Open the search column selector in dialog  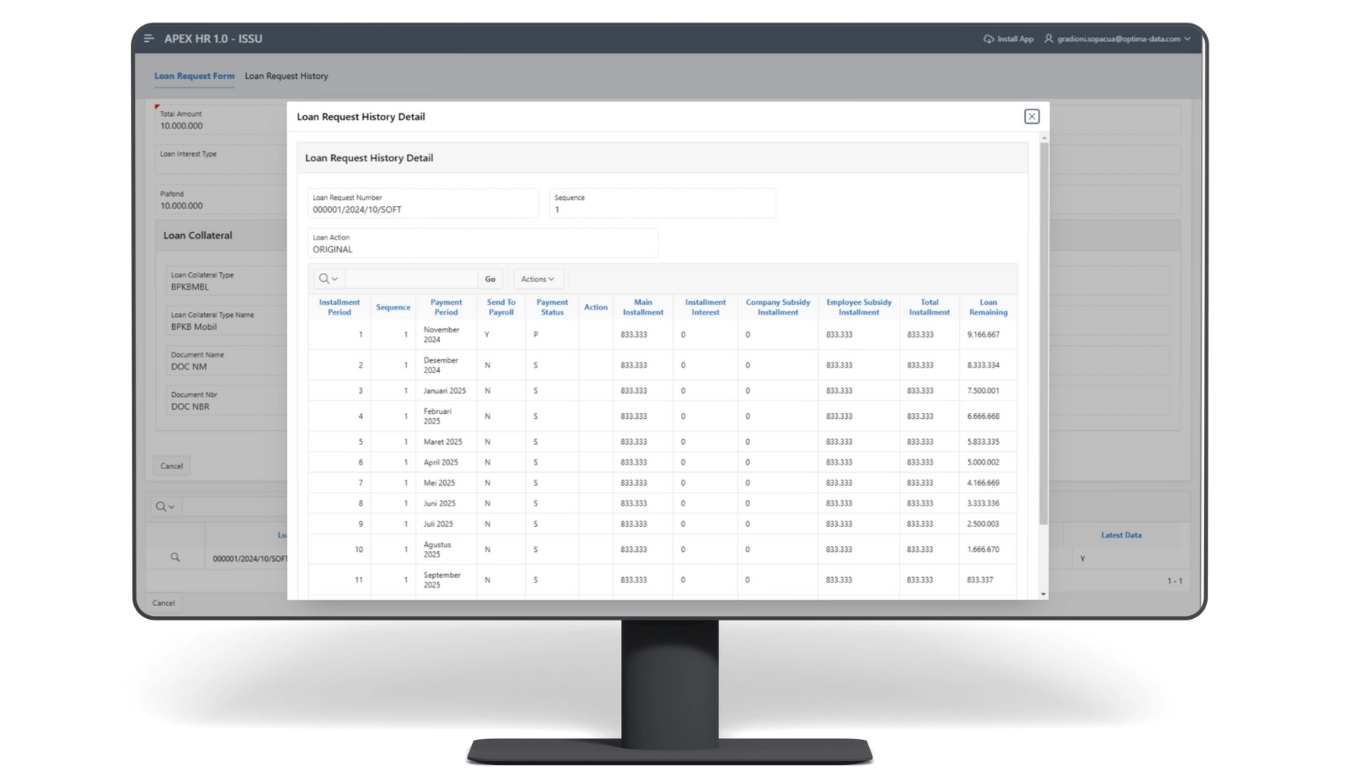coord(328,279)
